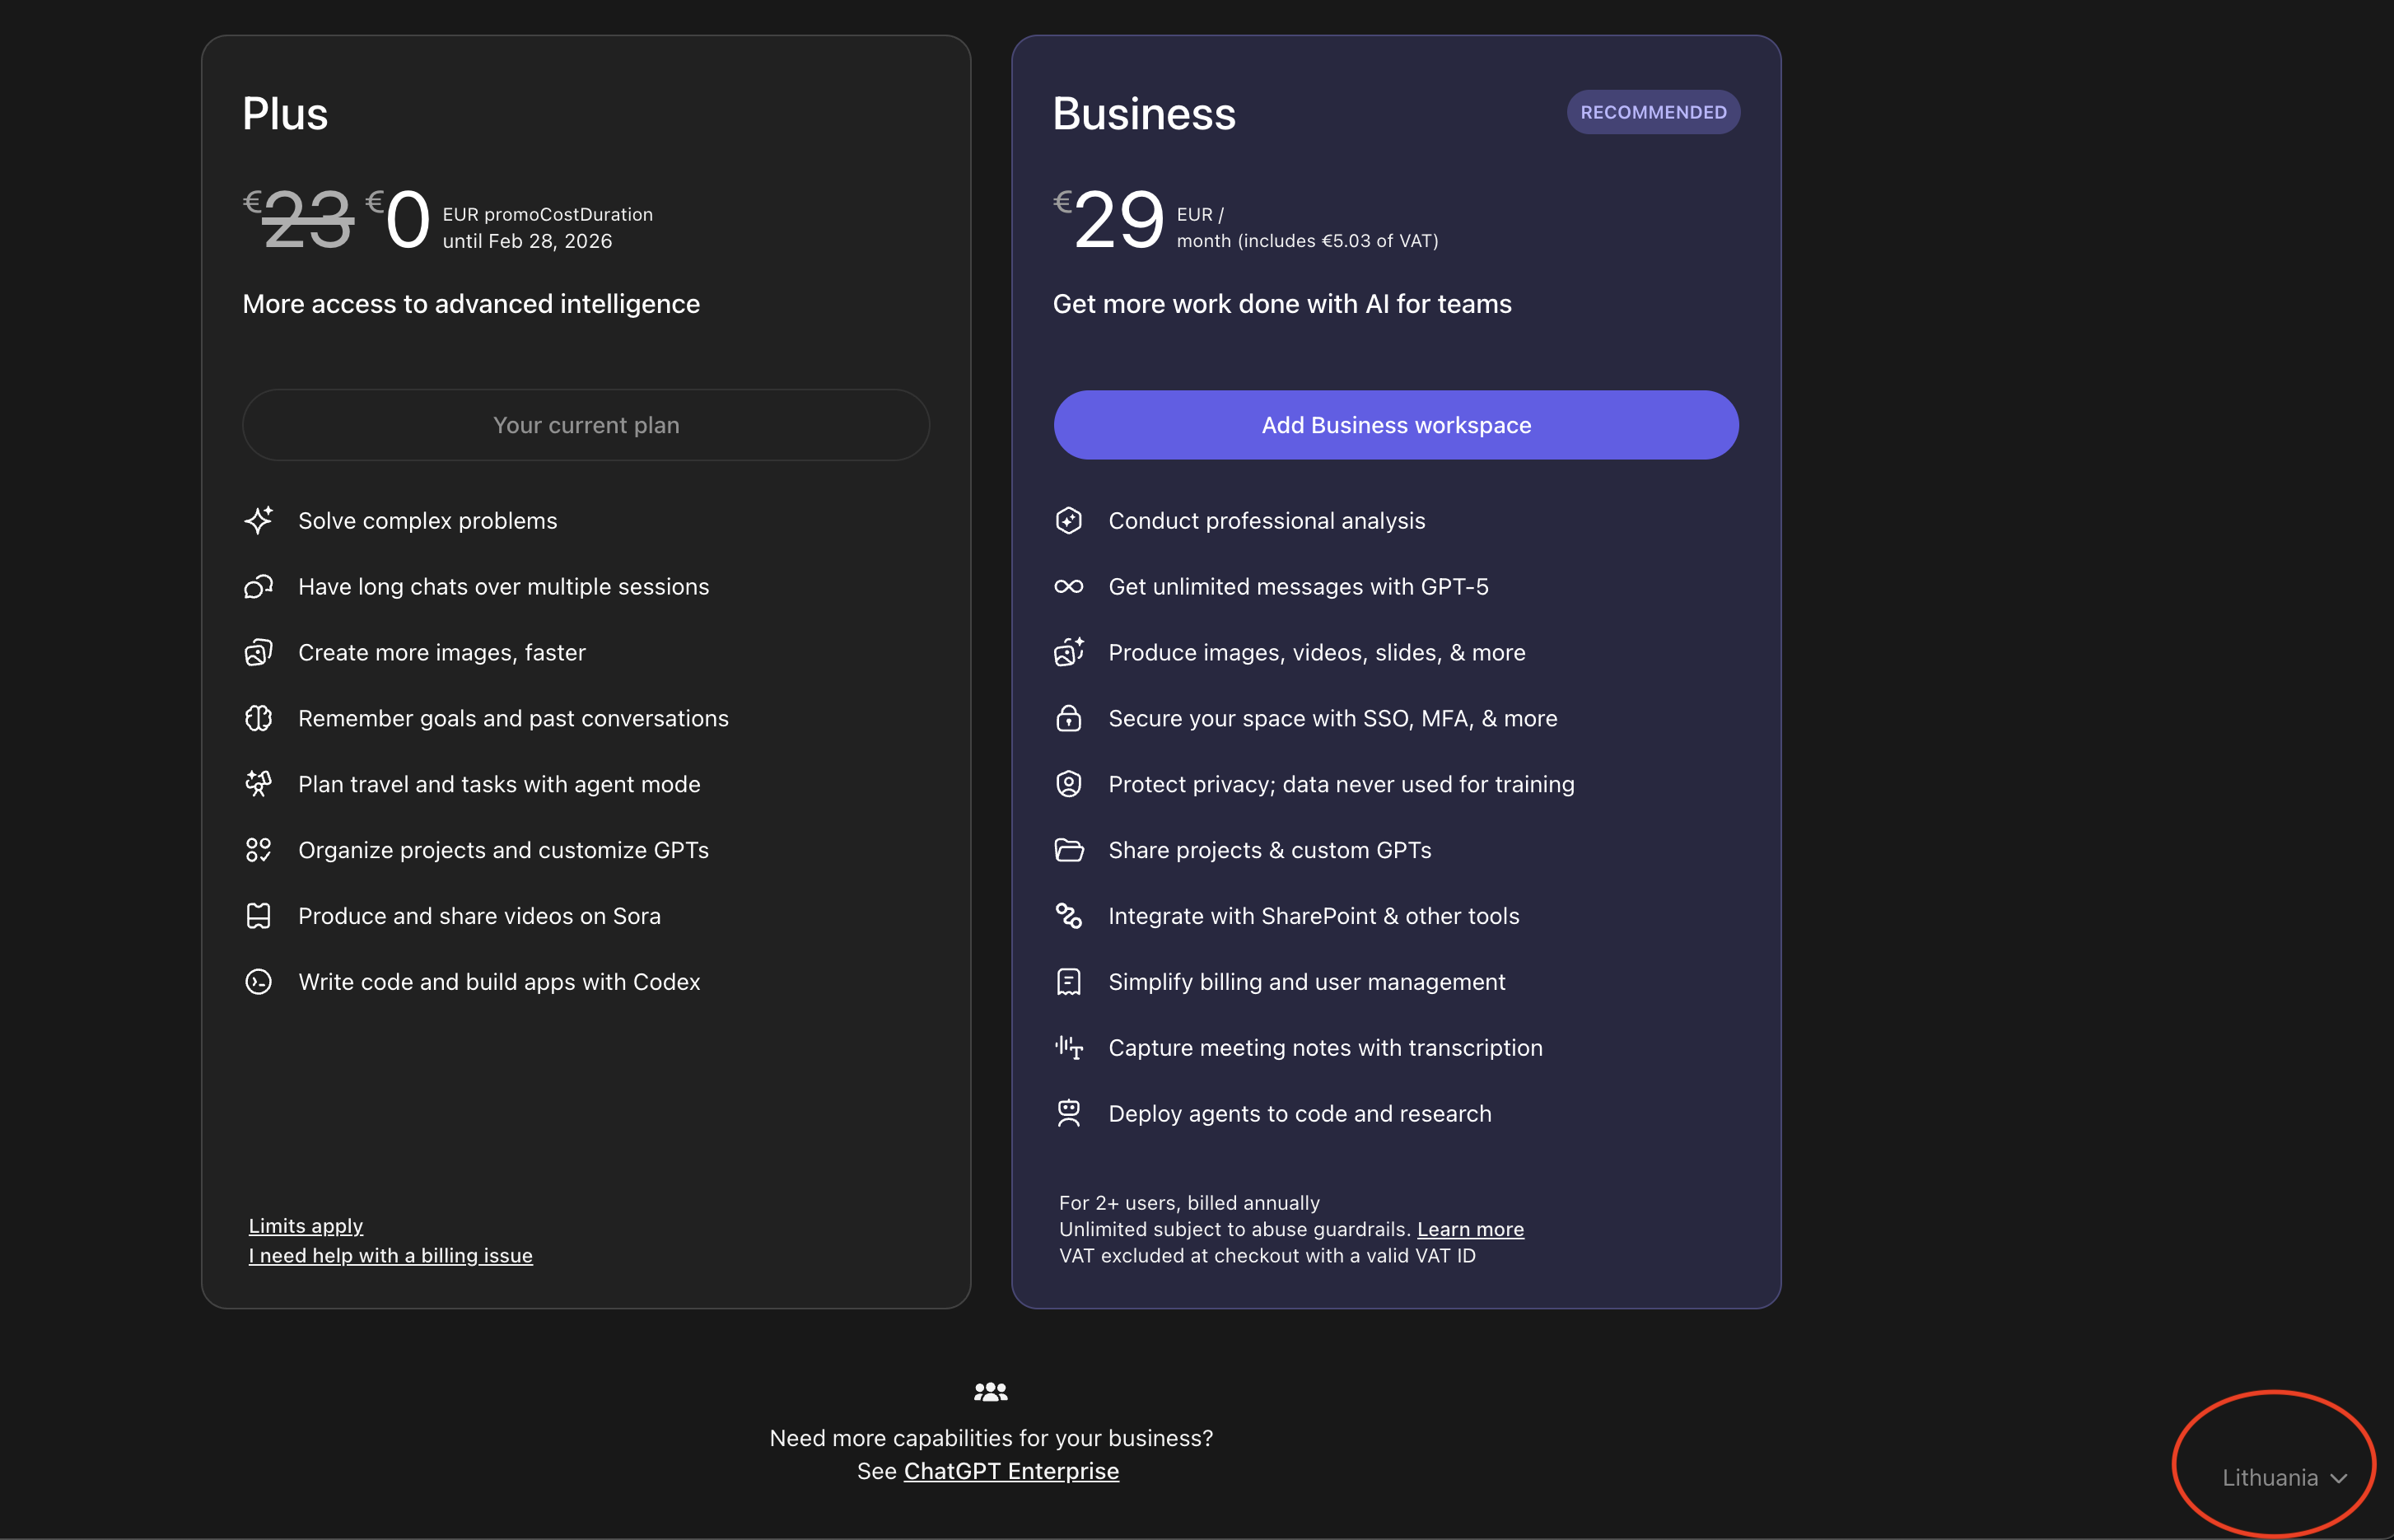Click Add Business workspace button
This screenshot has width=2394, height=1540.
point(1396,425)
